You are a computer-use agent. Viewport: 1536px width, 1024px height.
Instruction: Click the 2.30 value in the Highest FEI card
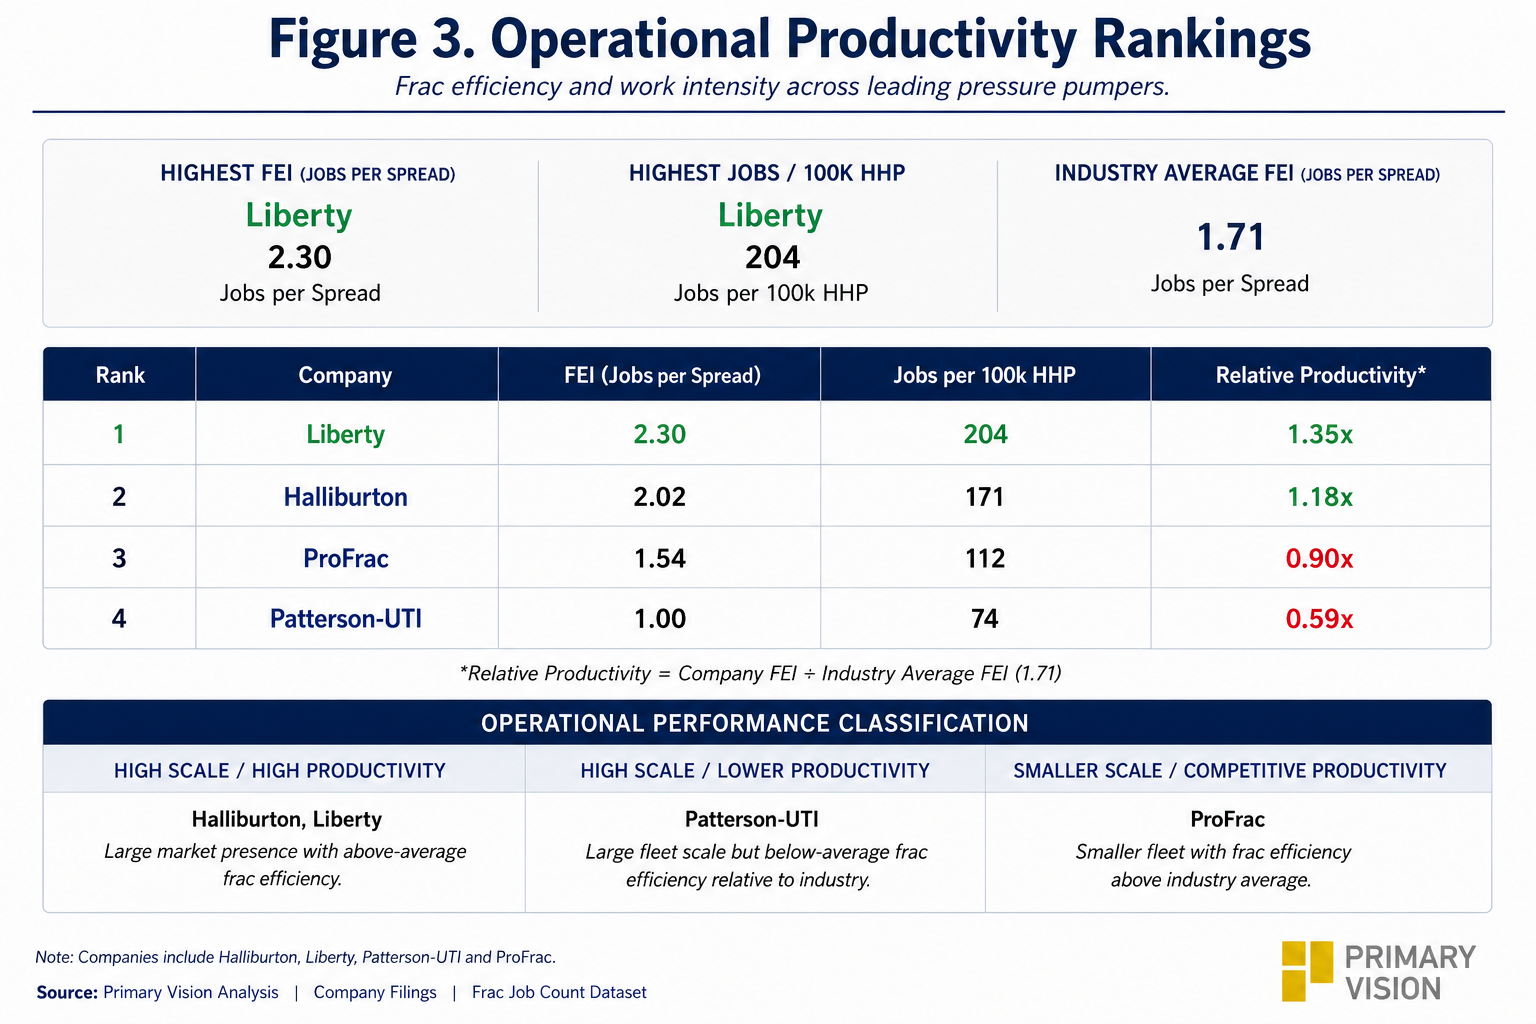[300, 258]
